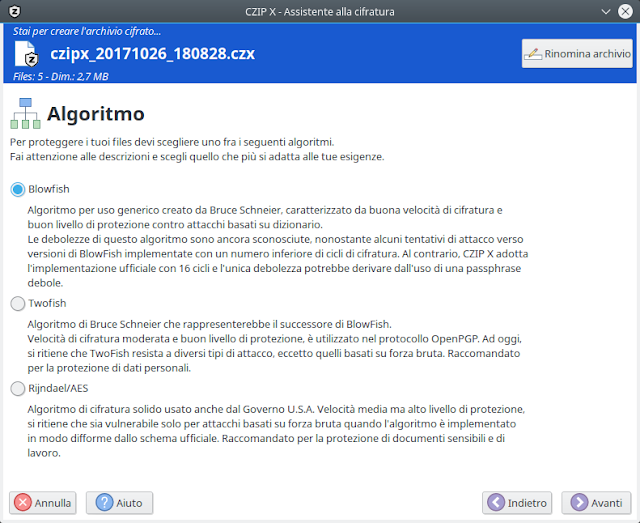
Task: Click the Blowfish description paragraph
Action: (278, 246)
